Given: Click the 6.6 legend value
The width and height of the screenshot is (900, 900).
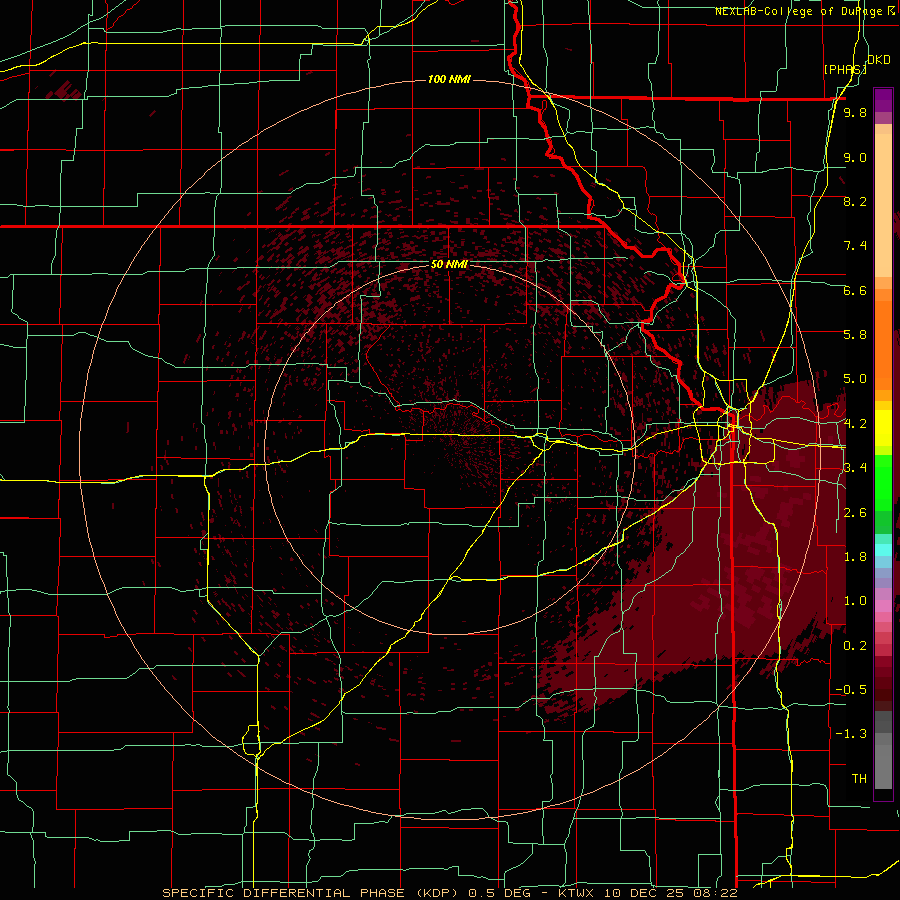Looking at the screenshot, I should (x=855, y=290).
